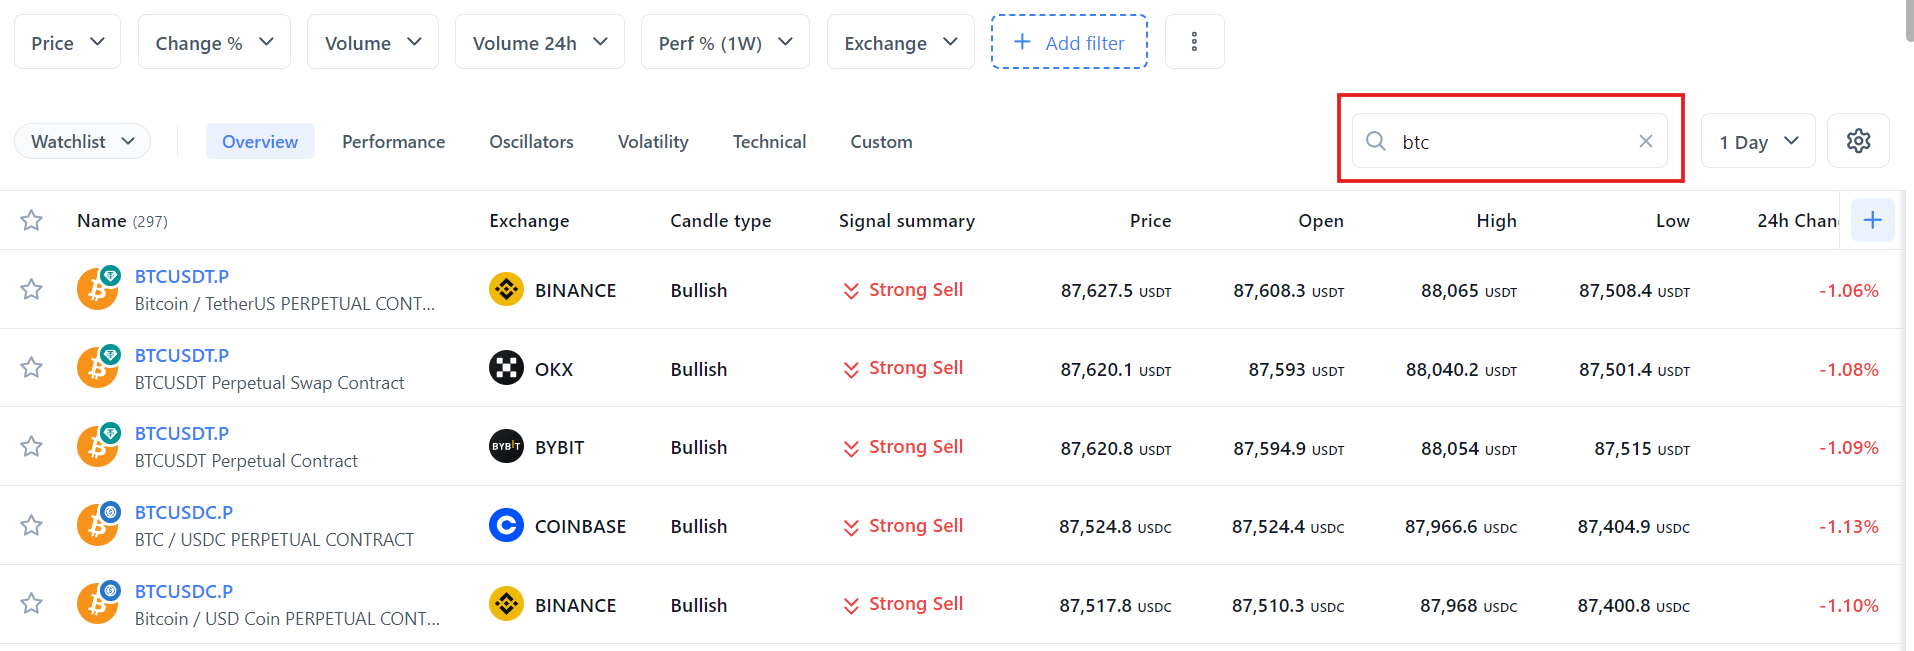Click the search magnifier icon

pos(1376,141)
